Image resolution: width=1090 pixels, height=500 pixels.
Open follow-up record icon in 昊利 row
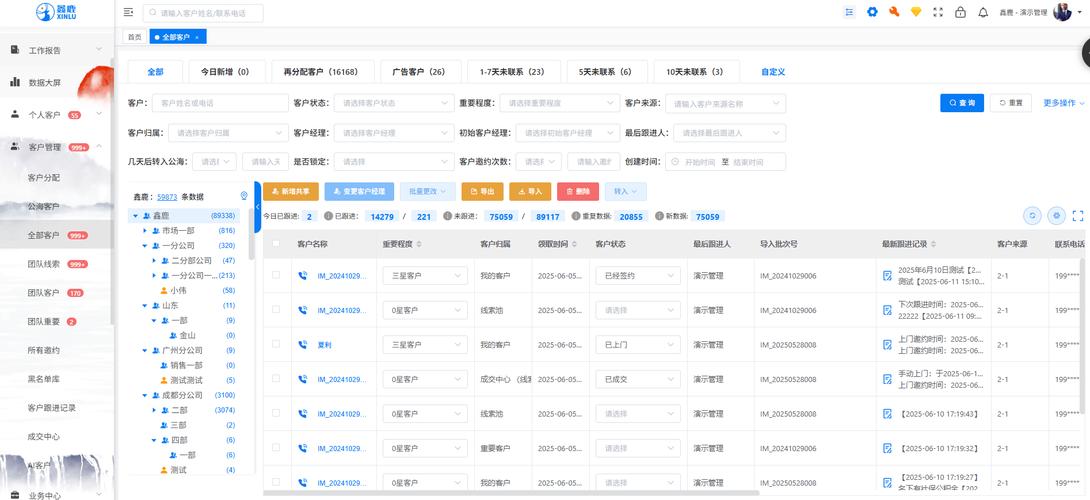pyautogui.click(x=887, y=345)
